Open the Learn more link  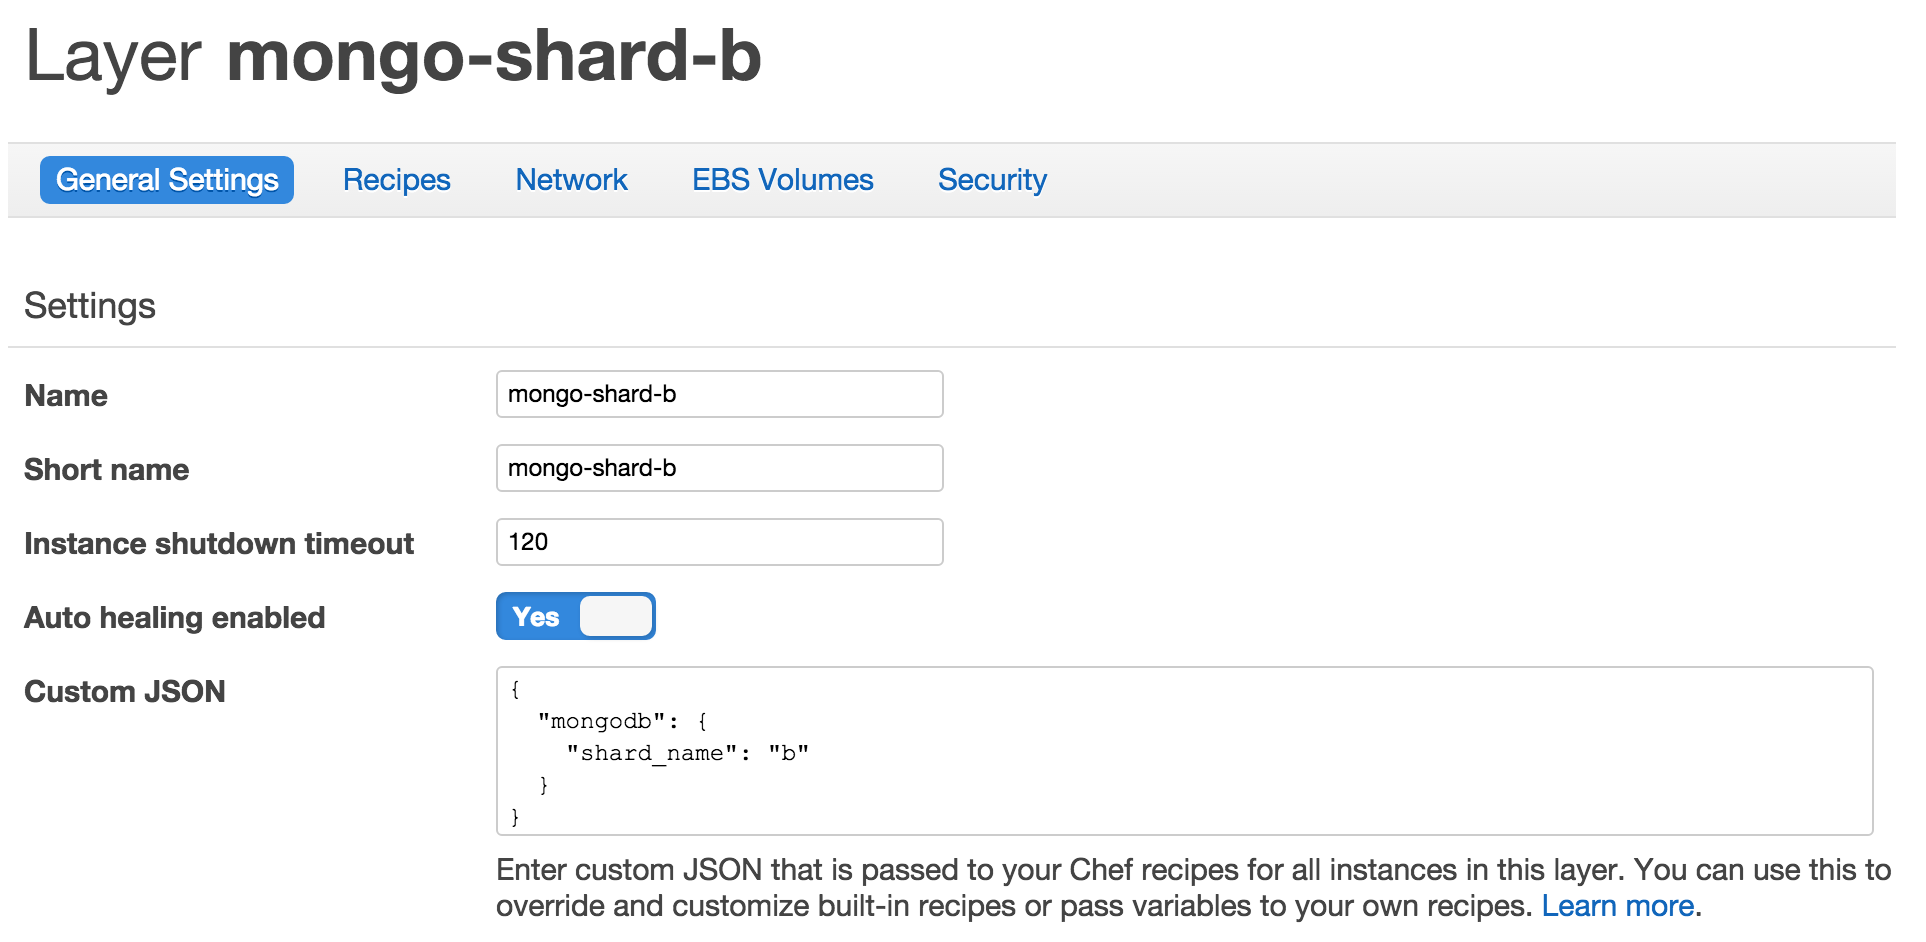[x=1618, y=905]
